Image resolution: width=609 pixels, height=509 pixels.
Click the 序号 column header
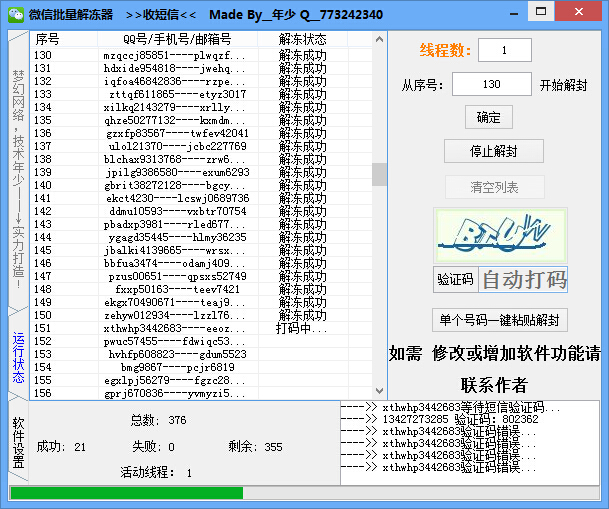(64, 39)
